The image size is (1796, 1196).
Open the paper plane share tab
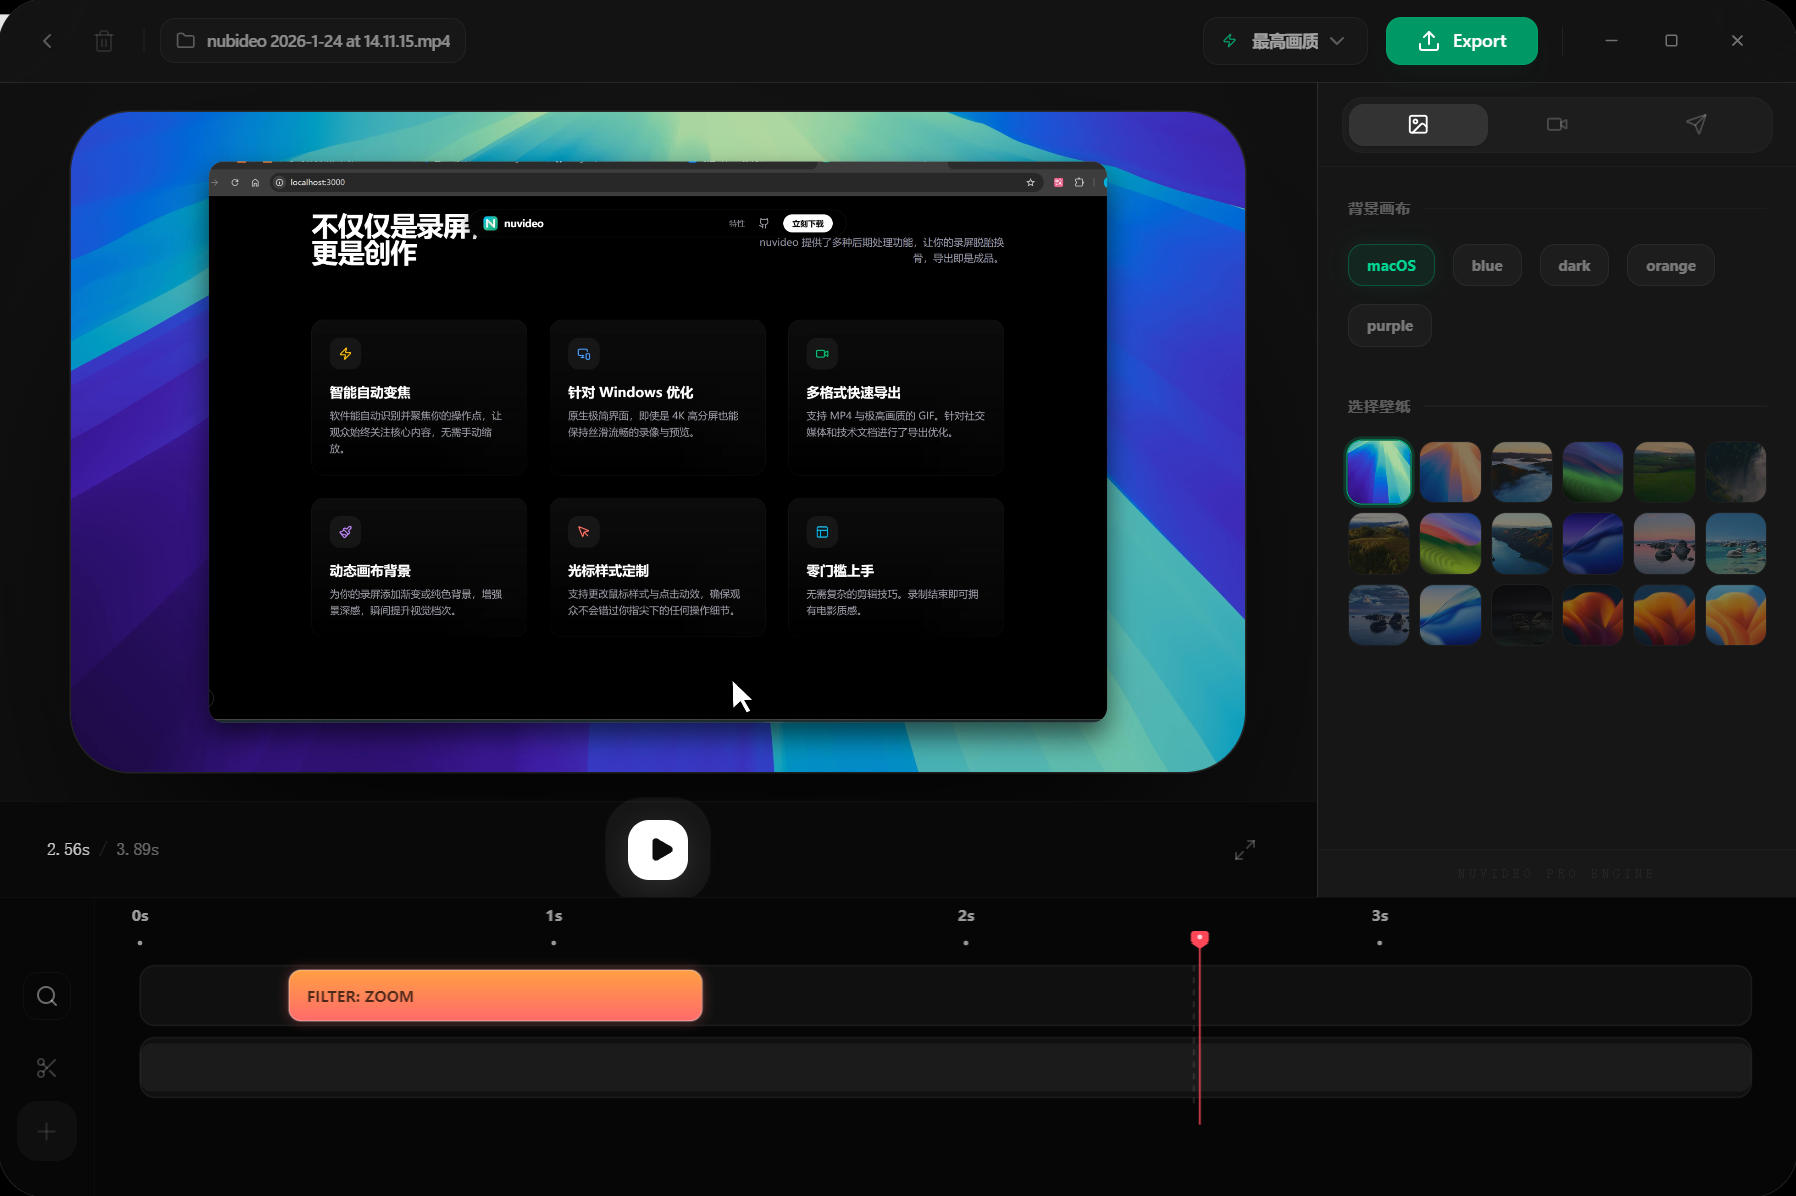(x=1696, y=124)
